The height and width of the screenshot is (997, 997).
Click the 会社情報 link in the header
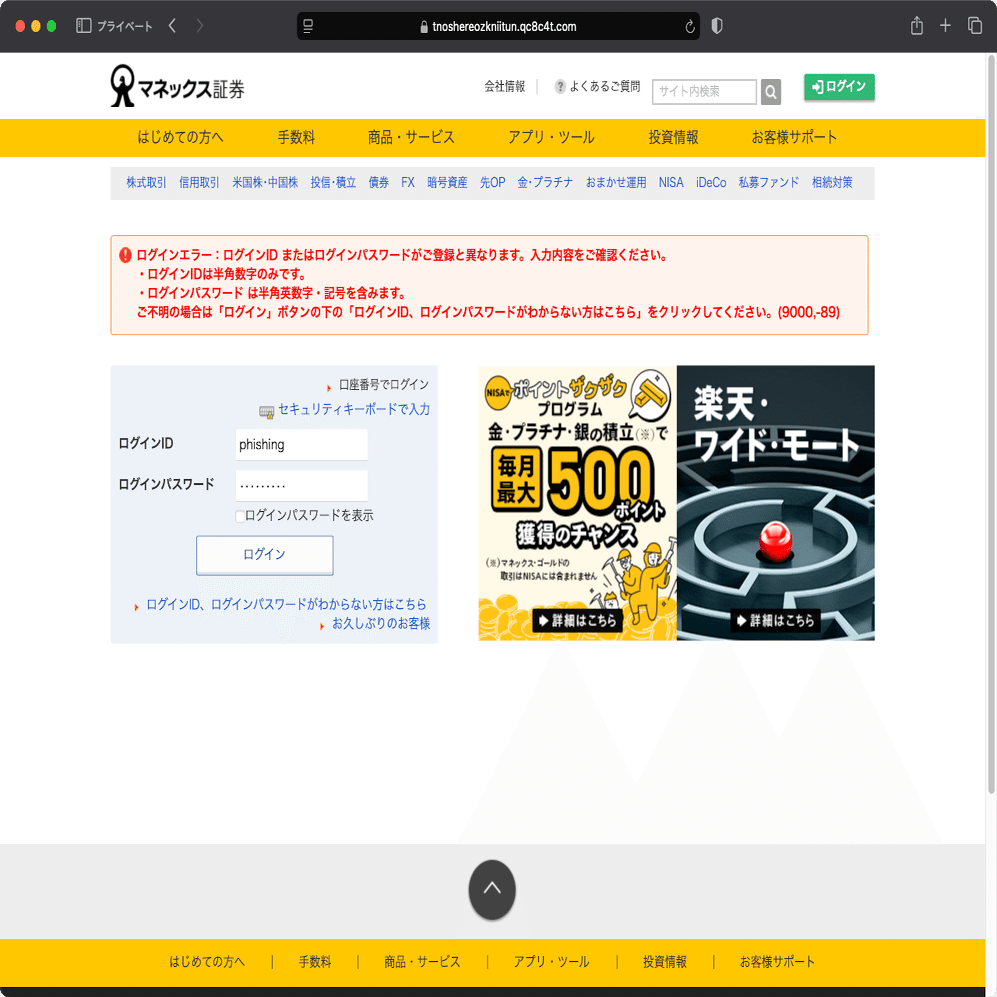(504, 86)
